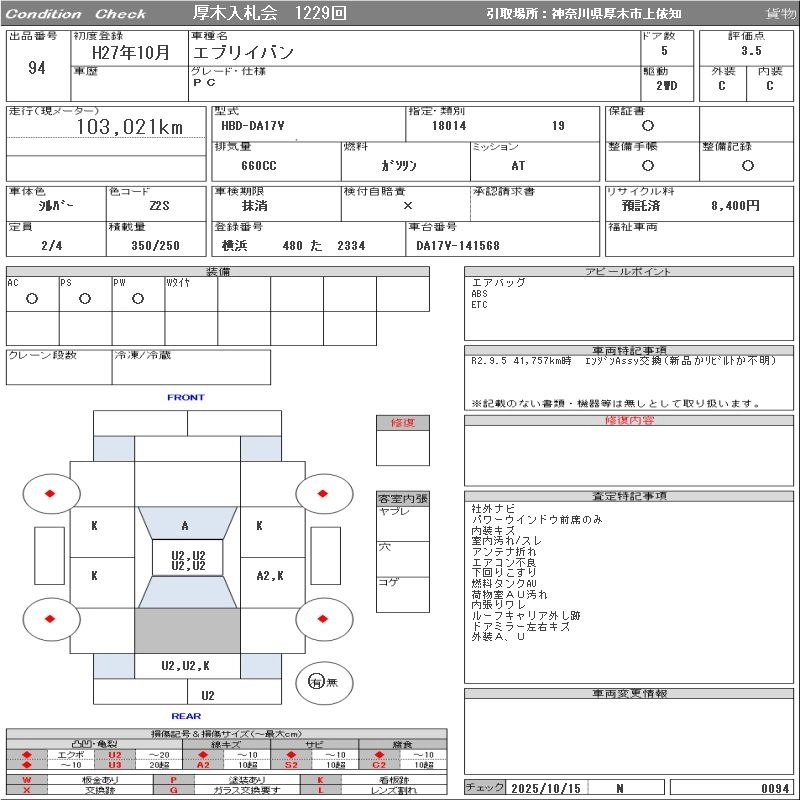Viewport: 800px width, 800px height.
Task: Click the × mark under 検付自賠責
Action: (x=408, y=206)
